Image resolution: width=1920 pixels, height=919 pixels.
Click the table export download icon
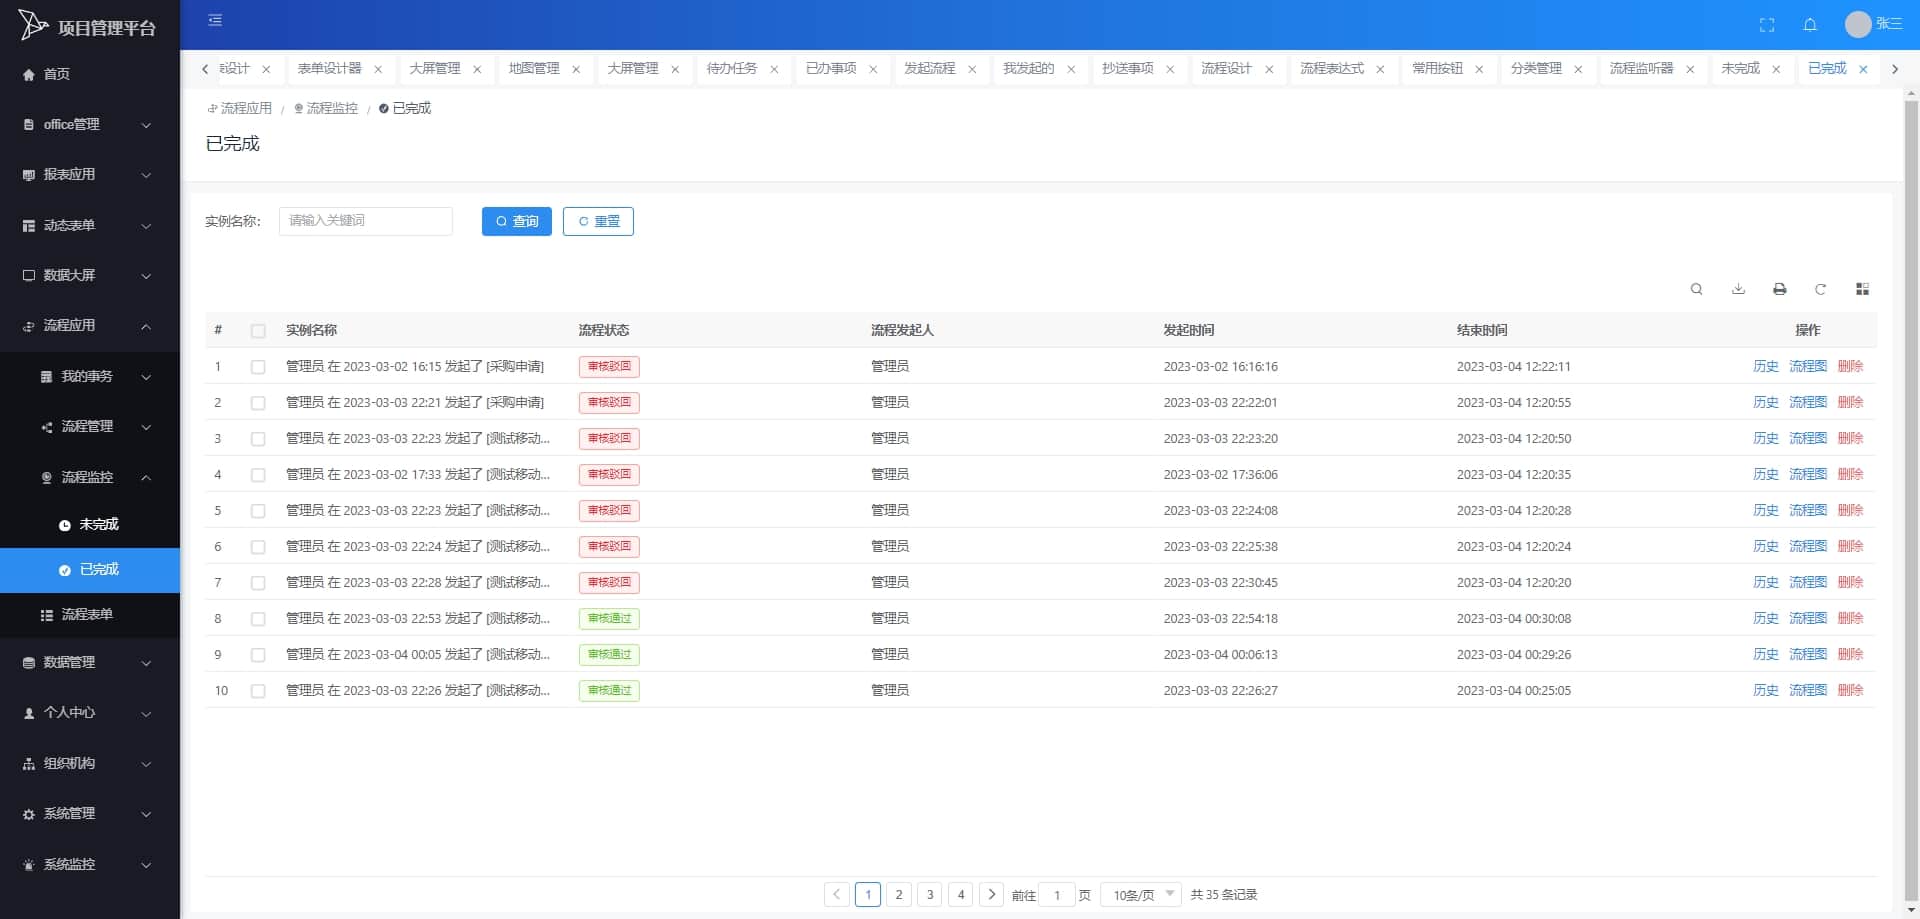tap(1739, 289)
